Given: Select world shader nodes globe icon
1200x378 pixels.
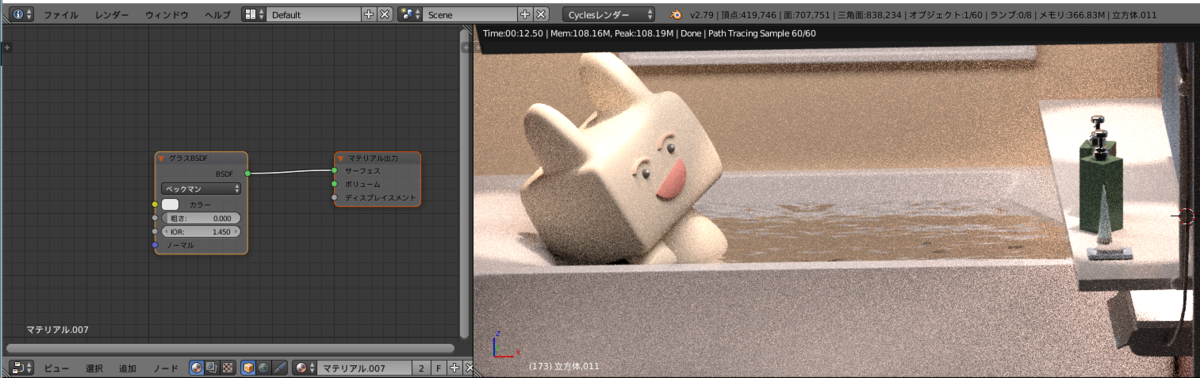Looking at the screenshot, I should pyautogui.click(x=264, y=369).
